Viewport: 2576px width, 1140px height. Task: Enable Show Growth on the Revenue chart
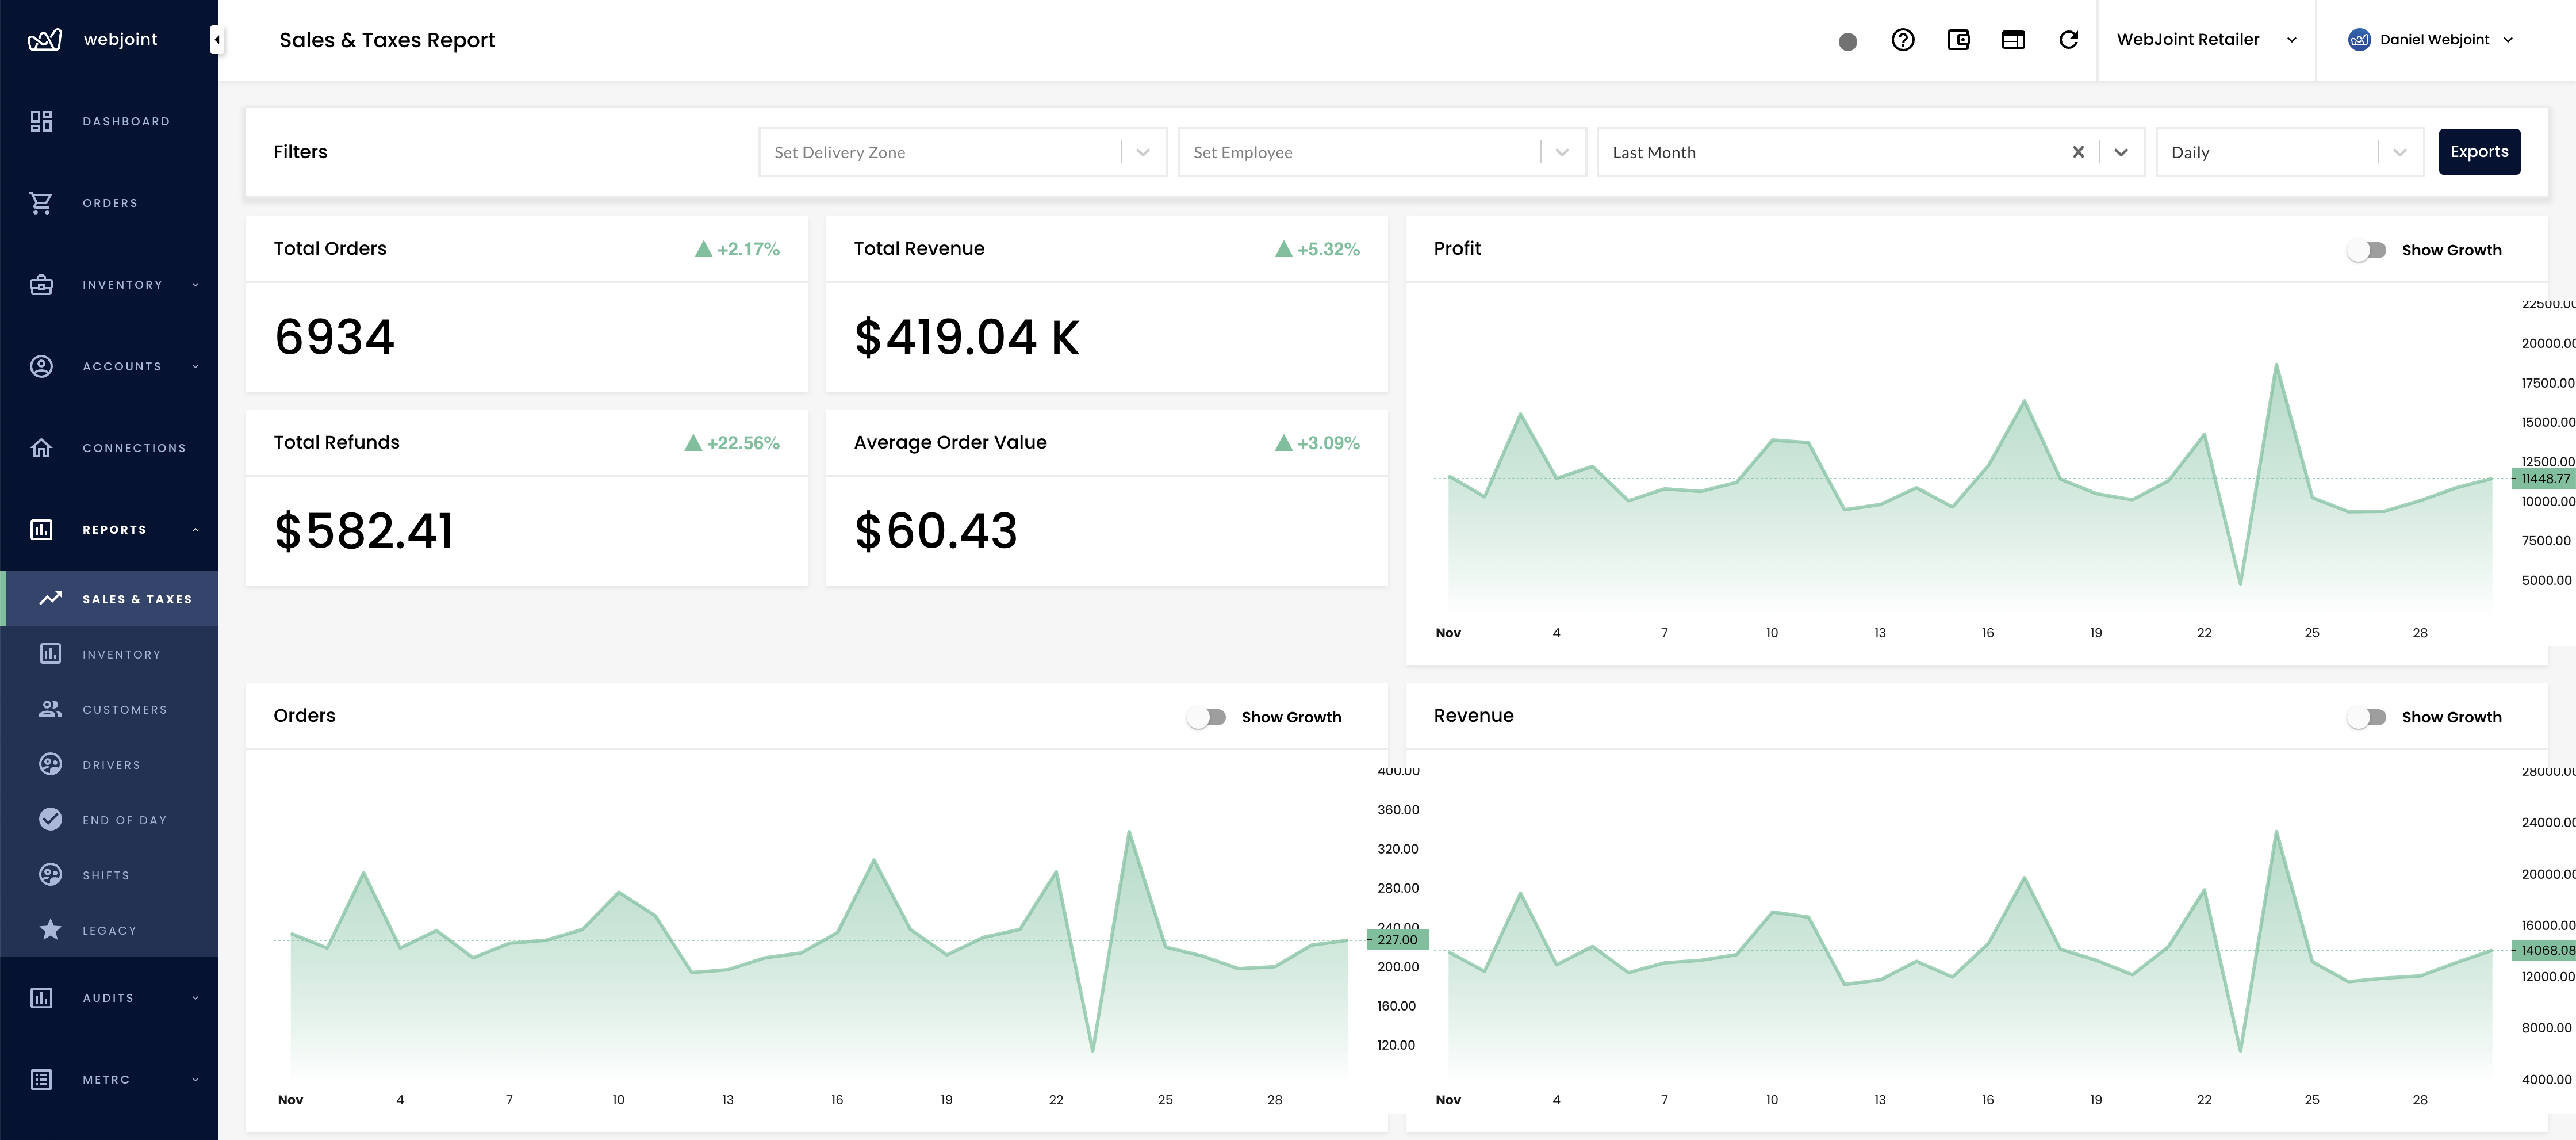coord(2367,716)
